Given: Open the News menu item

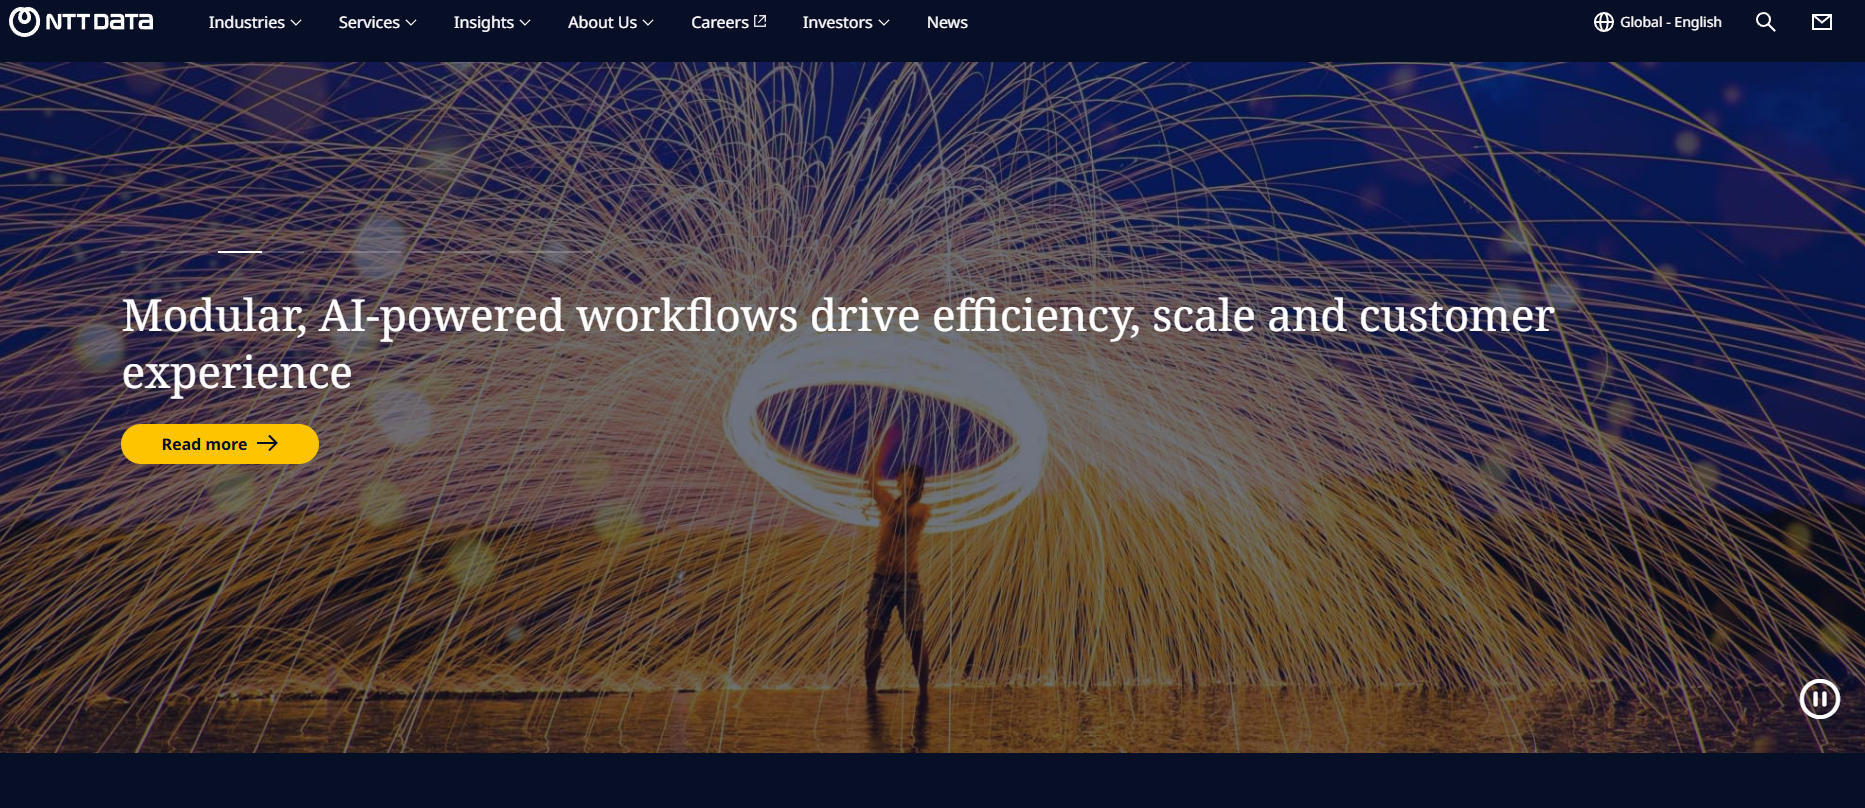Looking at the screenshot, I should [x=946, y=22].
